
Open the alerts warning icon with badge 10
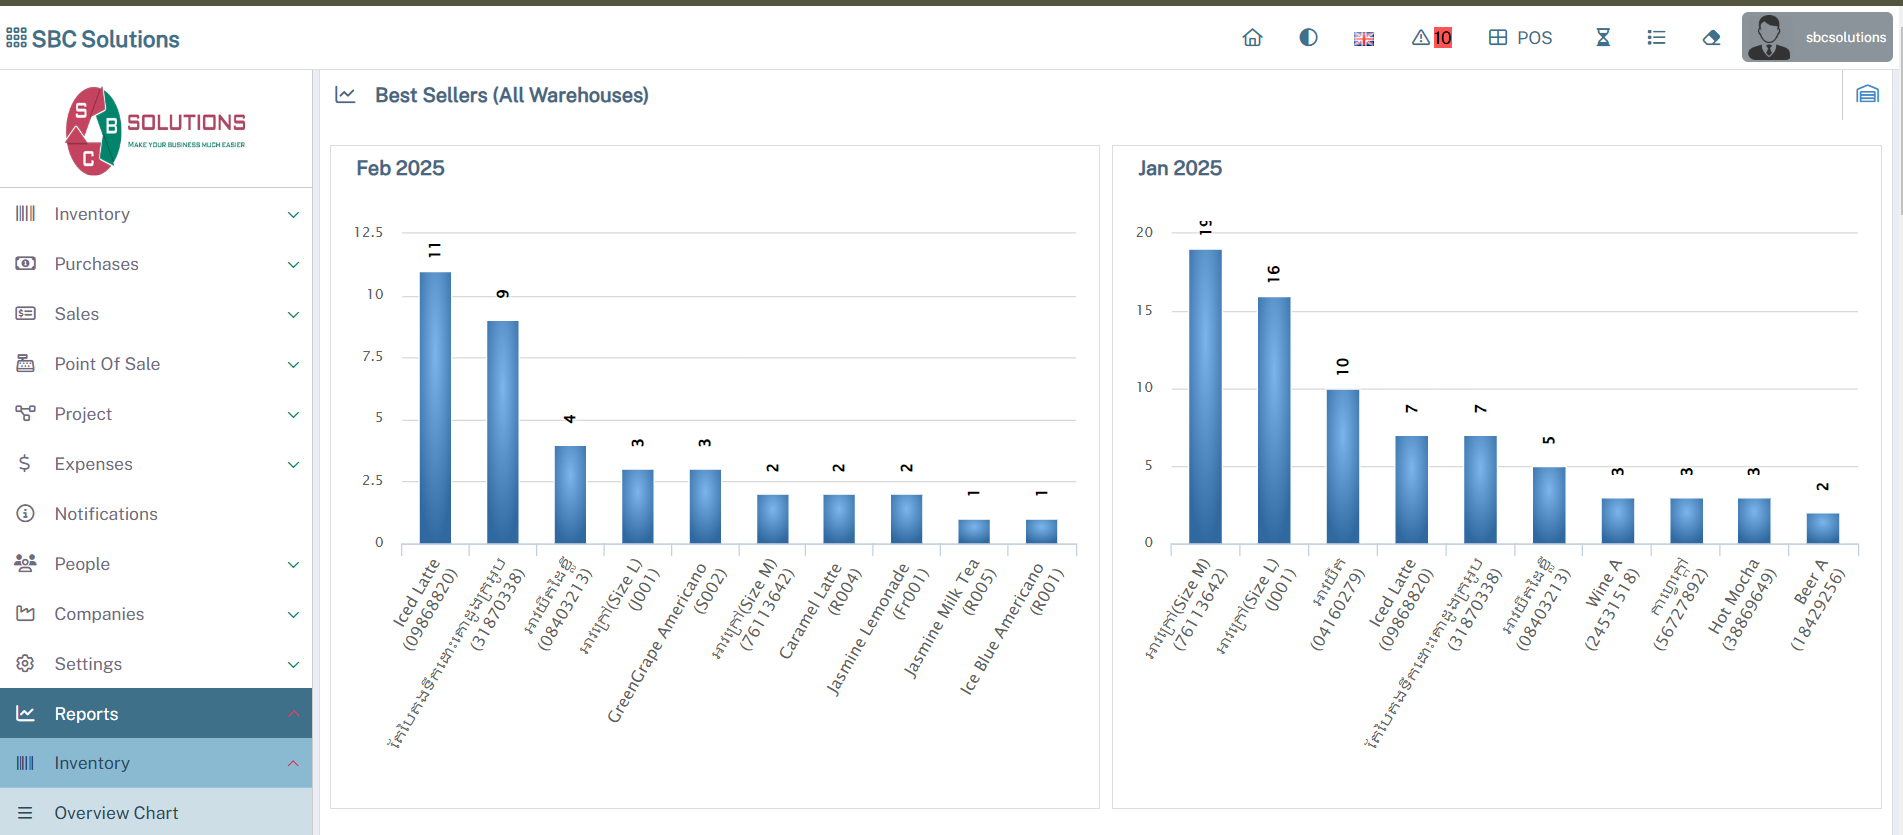point(1431,38)
